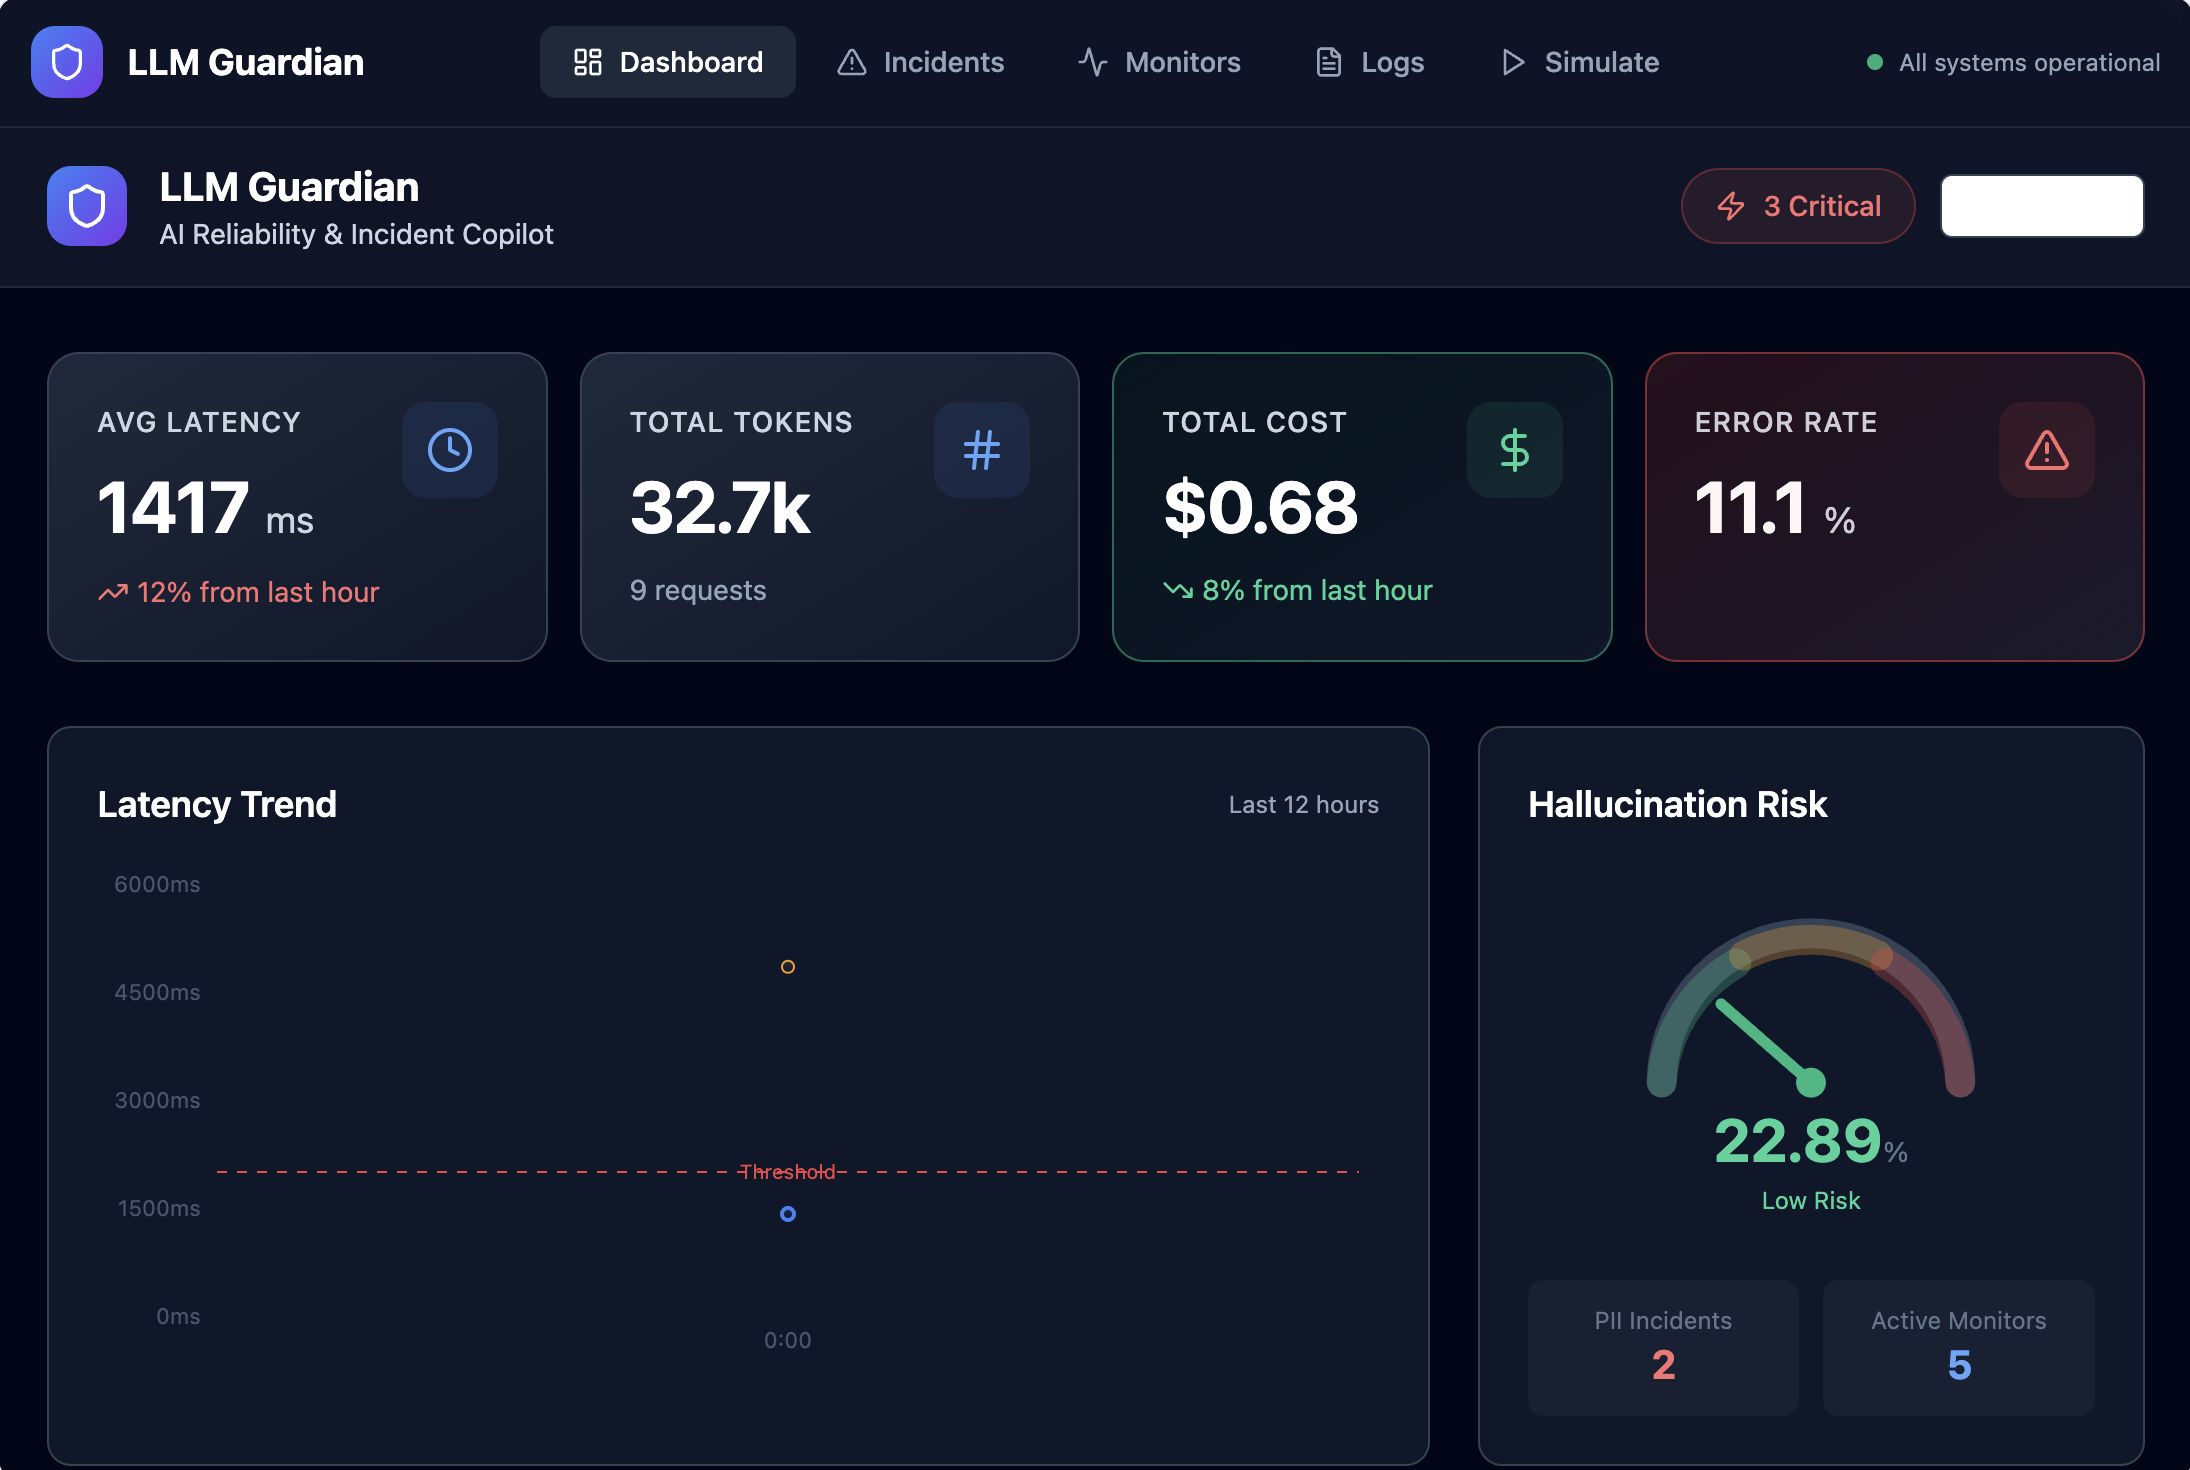Click the 3 Critical badge button
2190x1470 pixels.
tap(1798, 206)
